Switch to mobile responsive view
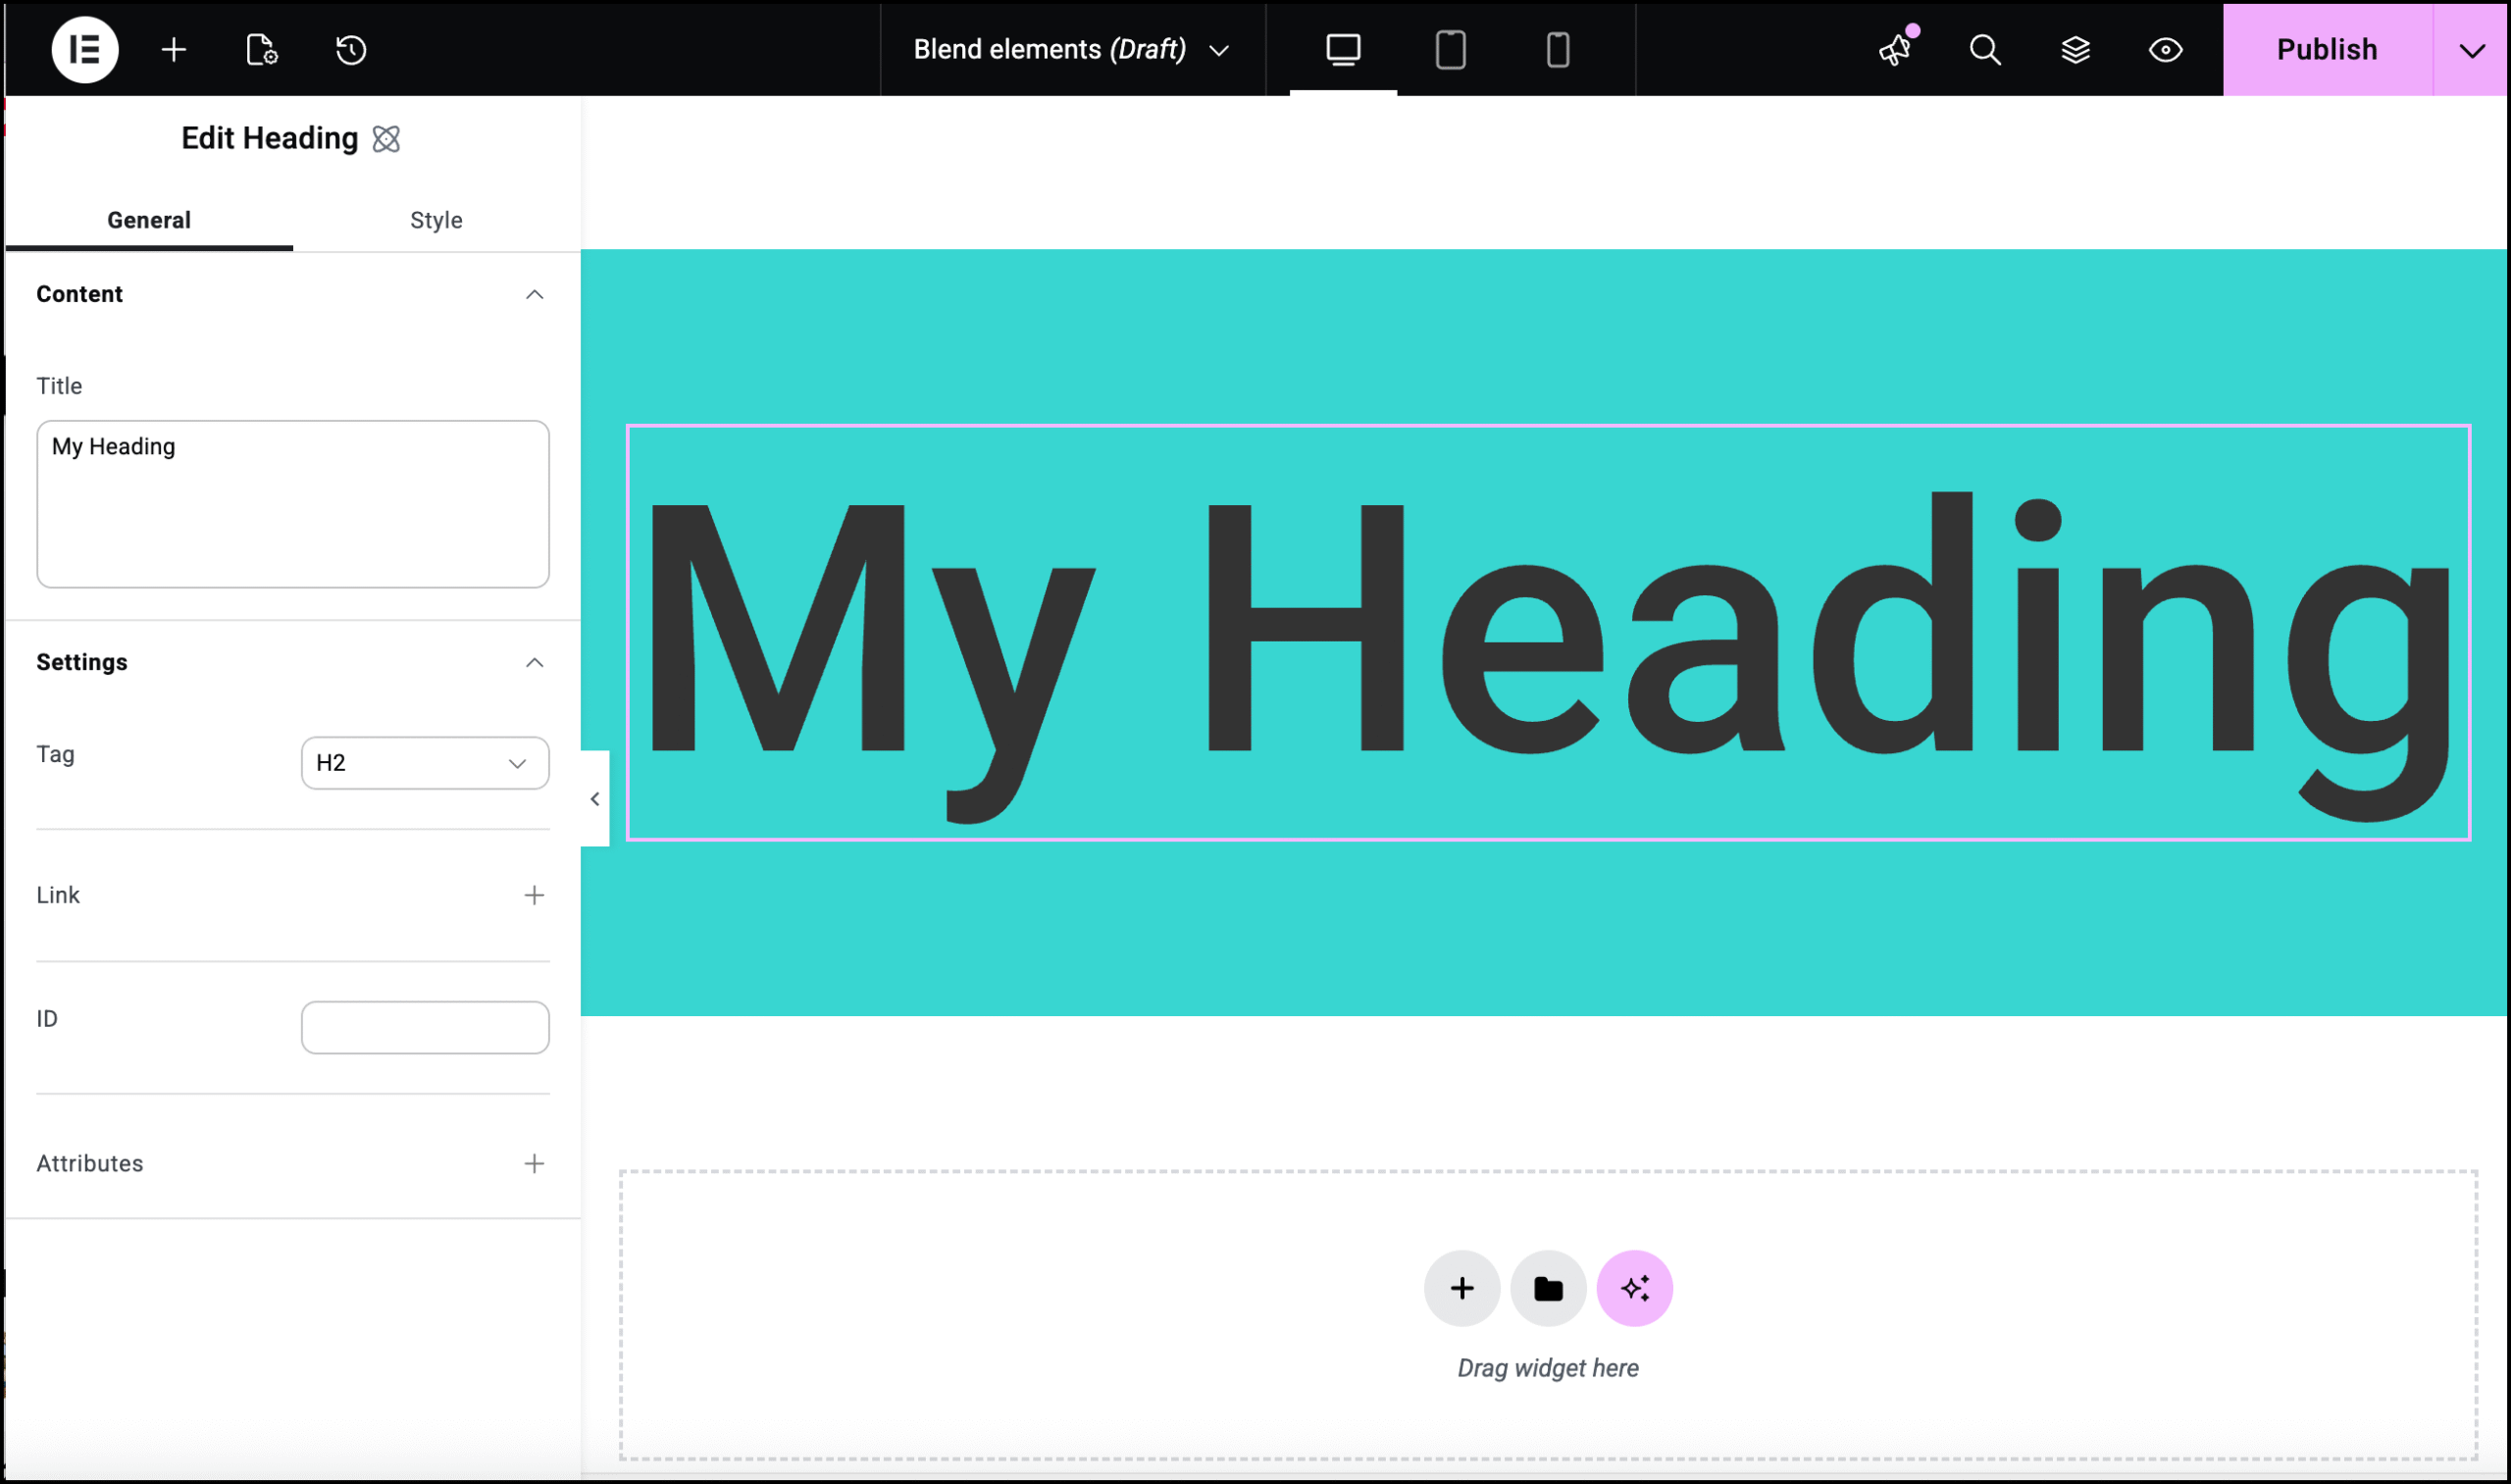This screenshot has height=1484, width=2511. (x=1557, y=49)
